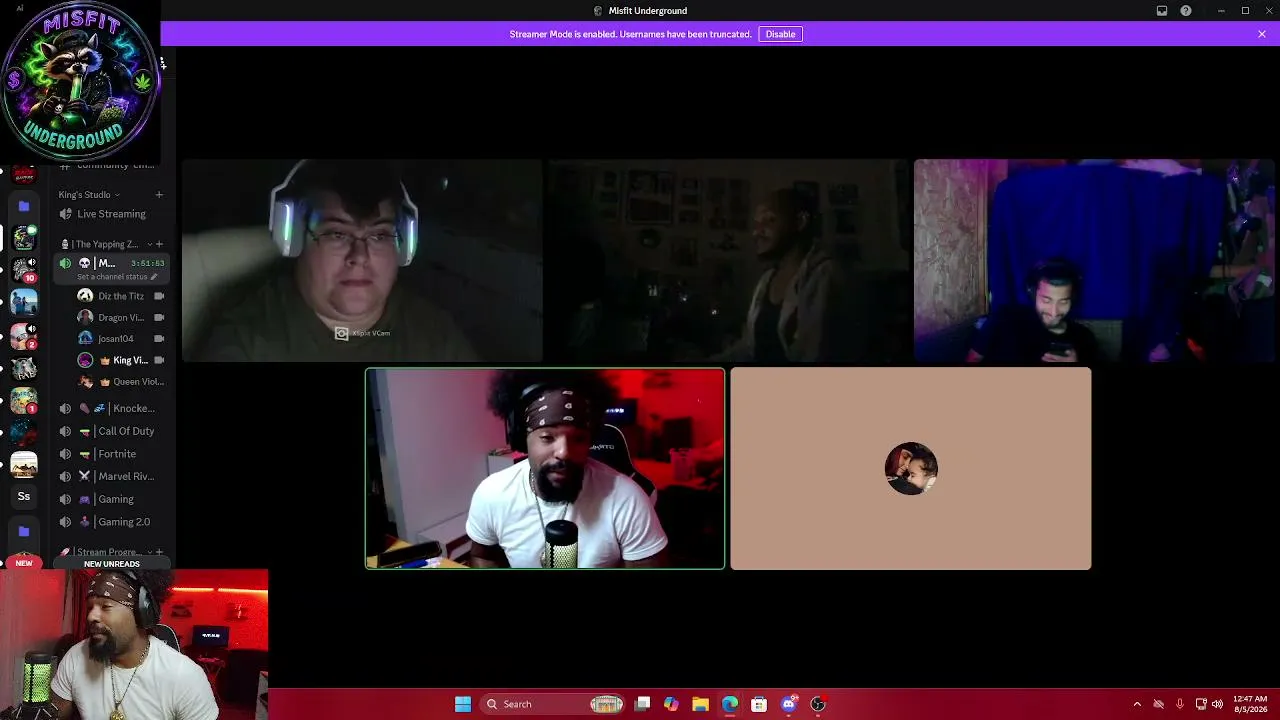
Task: Click the red NEW badge in server list
Action: click(24, 563)
